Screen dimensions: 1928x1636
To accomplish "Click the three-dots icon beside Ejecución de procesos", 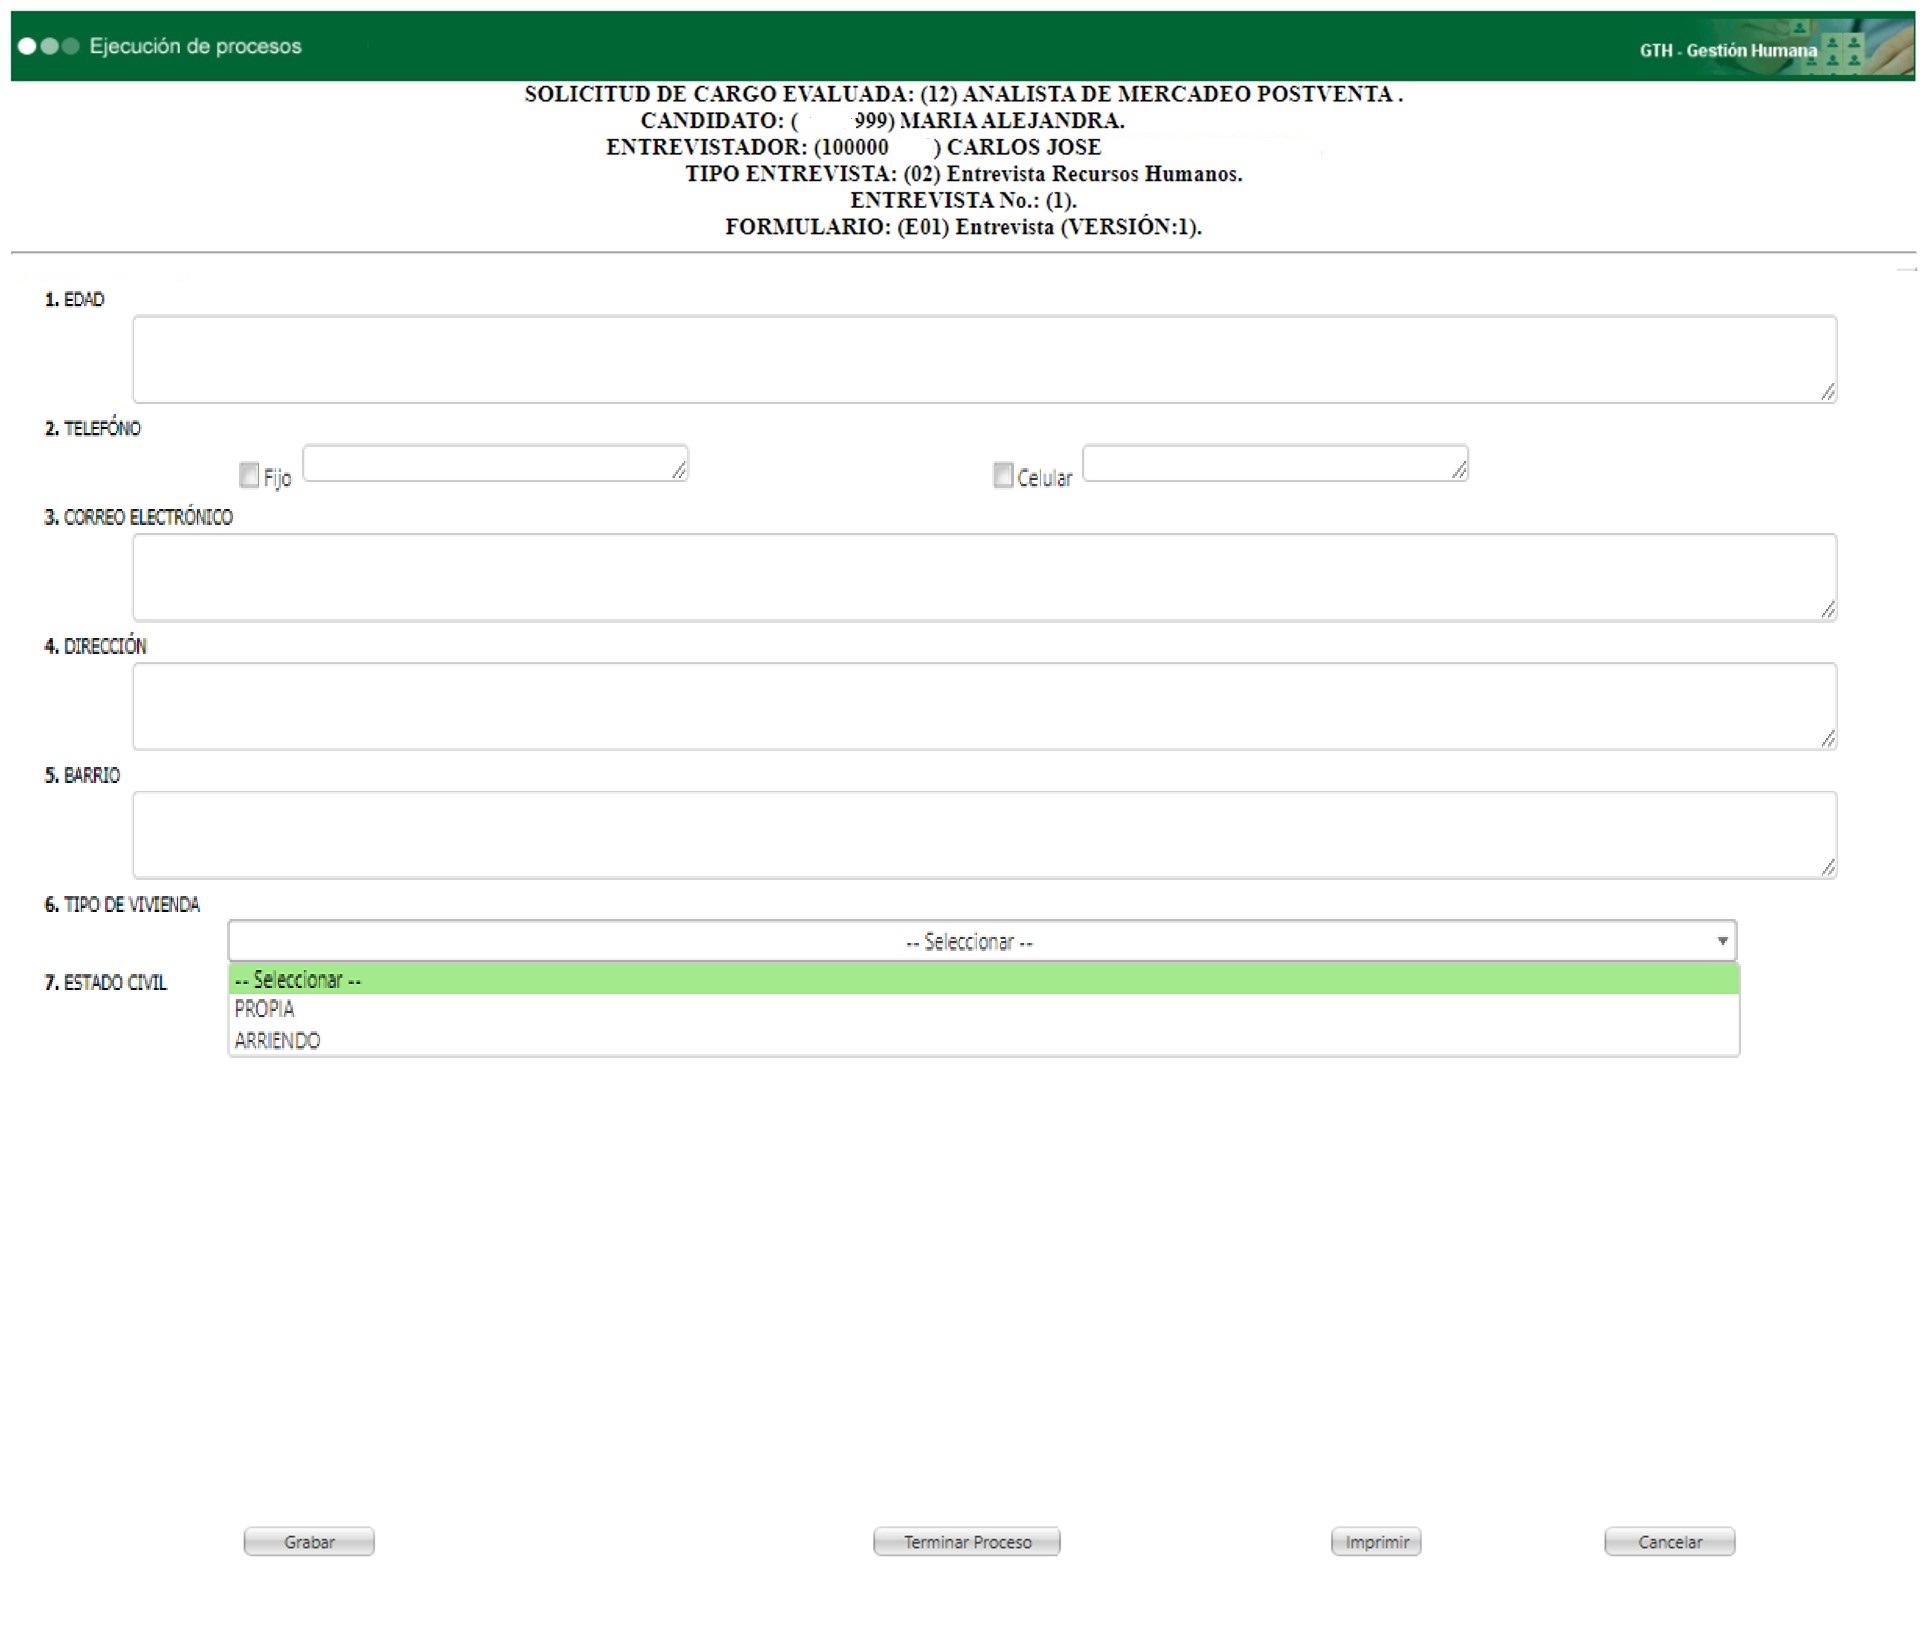I will (x=48, y=46).
